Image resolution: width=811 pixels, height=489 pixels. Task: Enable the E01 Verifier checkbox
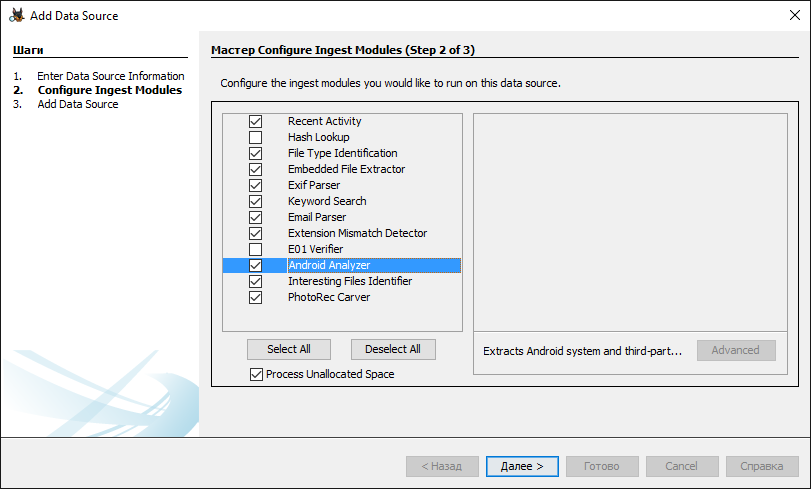[256, 249]
